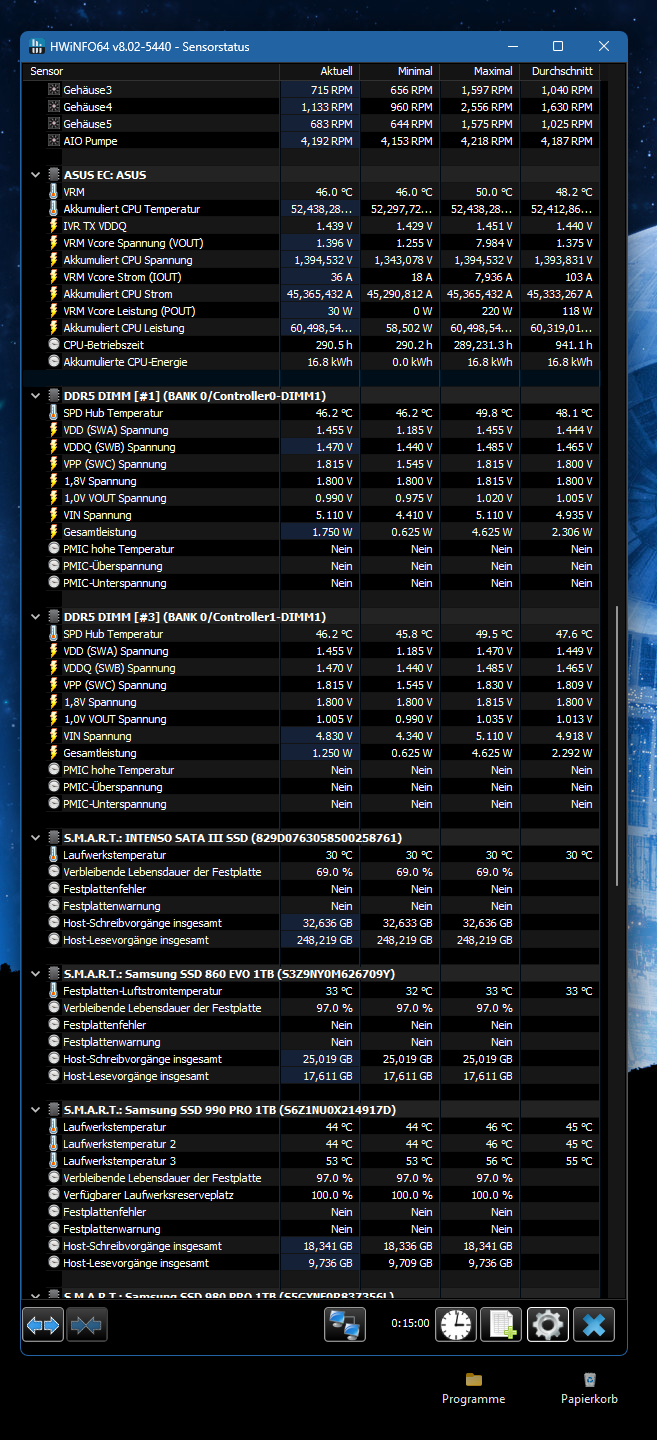Click clock icon beside CPU-Betriebszeit
The width and height of the screenshot is (657, 1440).
coord(54,345)
